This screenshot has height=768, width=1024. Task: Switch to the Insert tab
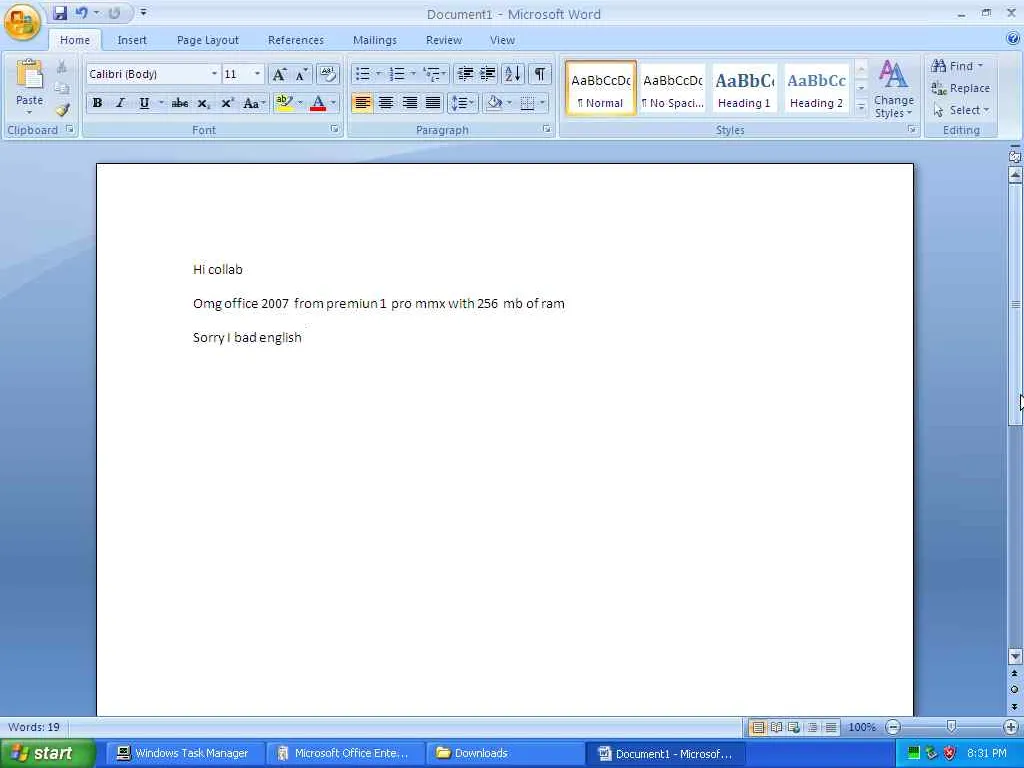[132, 40]
